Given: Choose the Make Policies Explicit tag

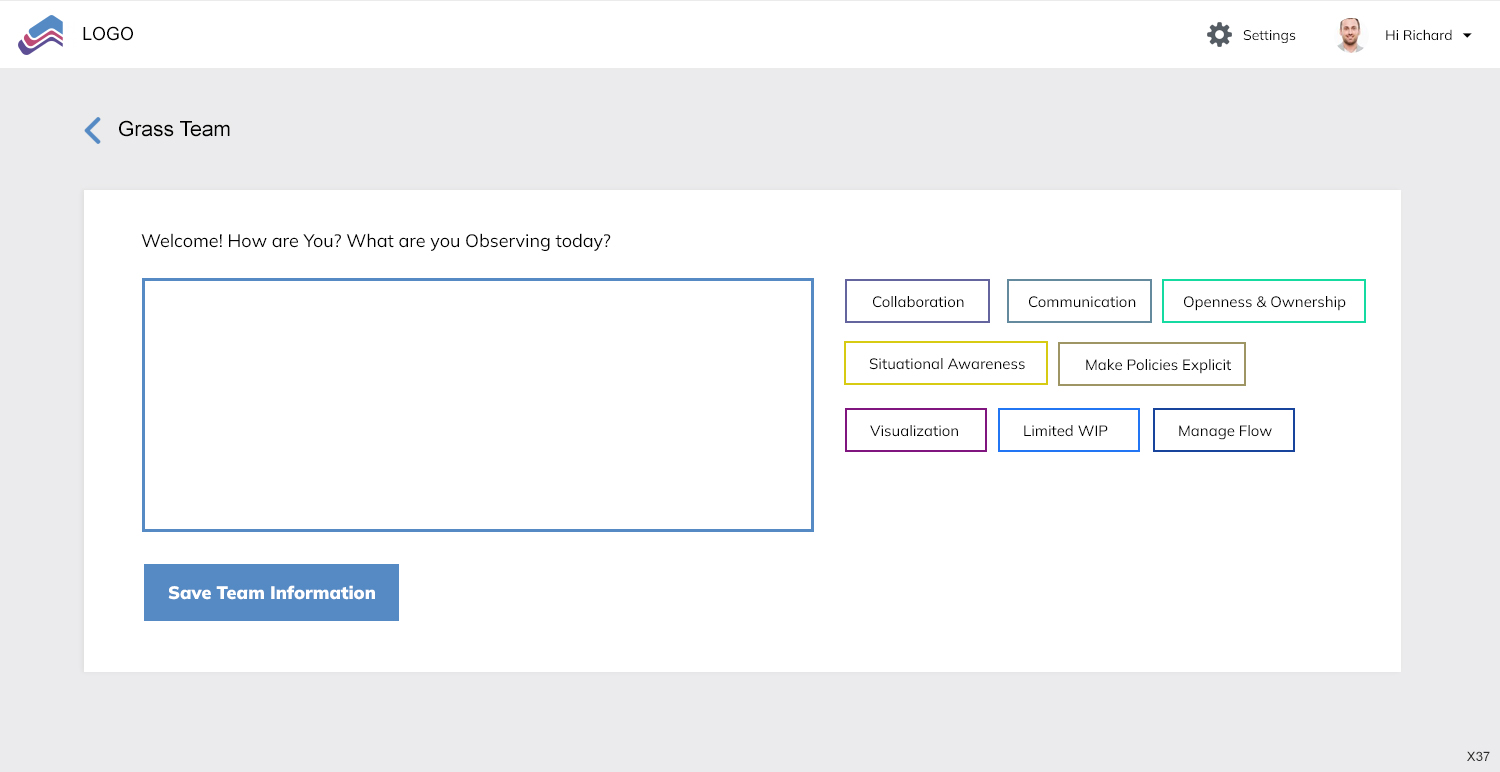Looking at the screenshot, I should coord(1151,364).
